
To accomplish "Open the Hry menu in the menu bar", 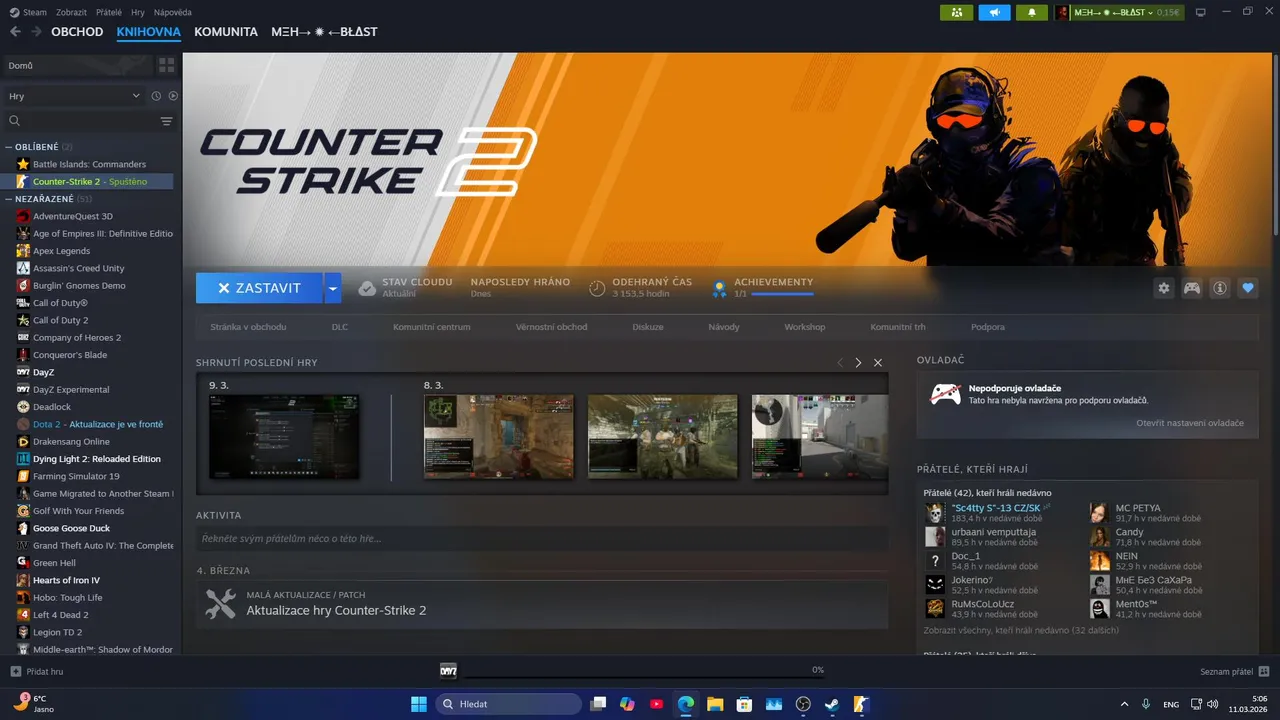I will point(138,12).
